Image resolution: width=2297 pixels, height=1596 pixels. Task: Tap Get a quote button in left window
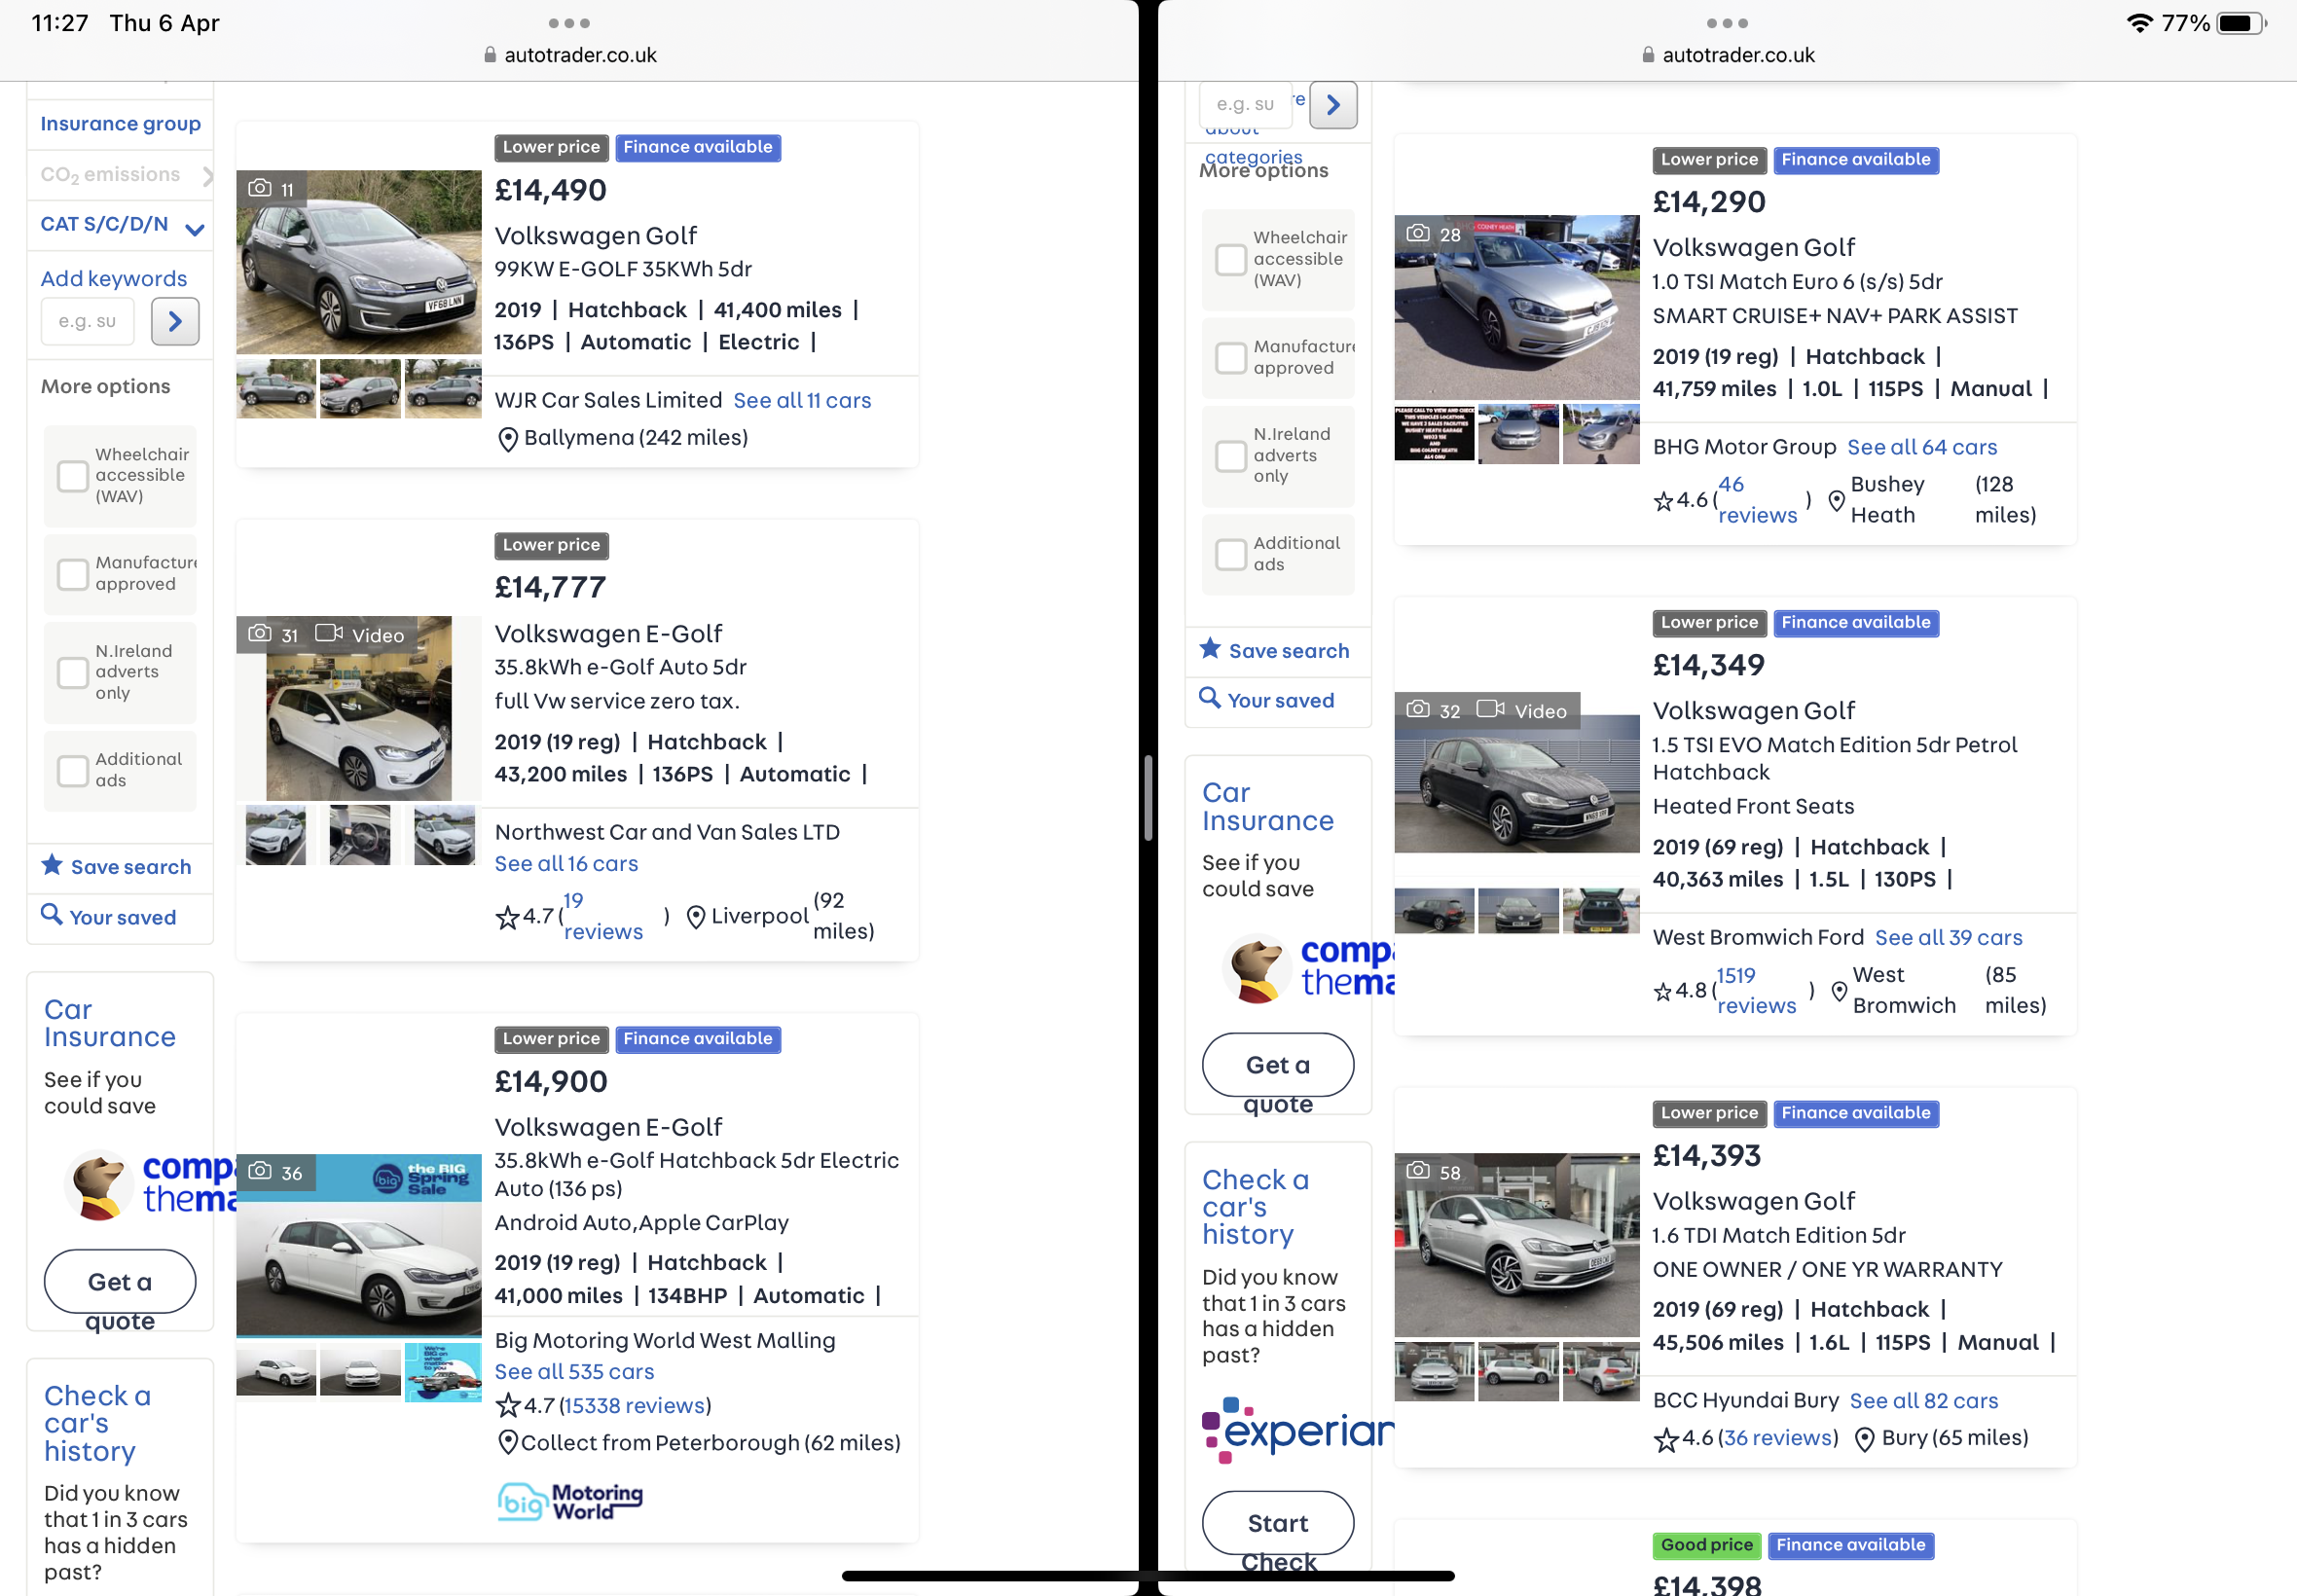pos(120,1281)
